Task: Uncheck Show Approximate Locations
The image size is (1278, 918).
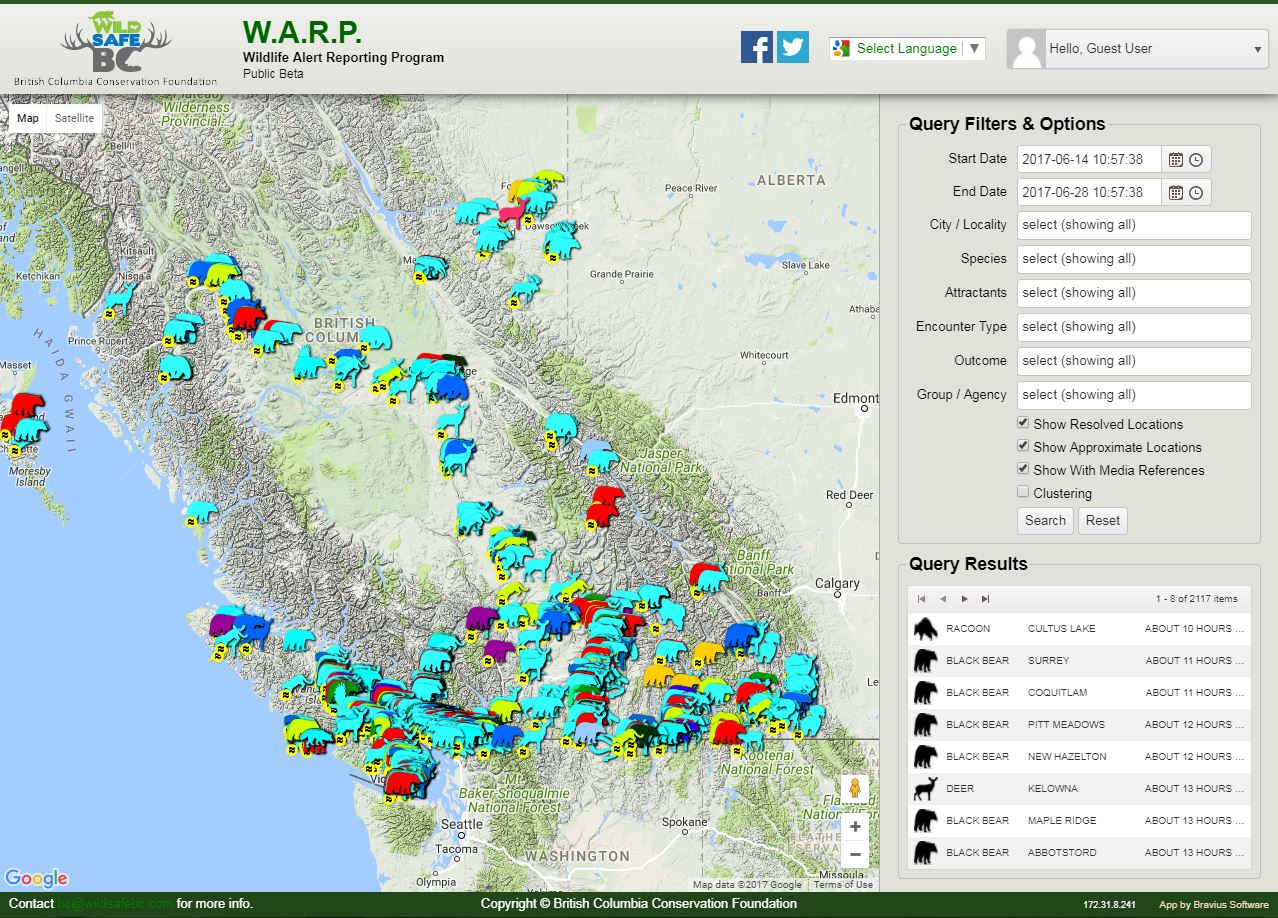Action: point(1023,446)
